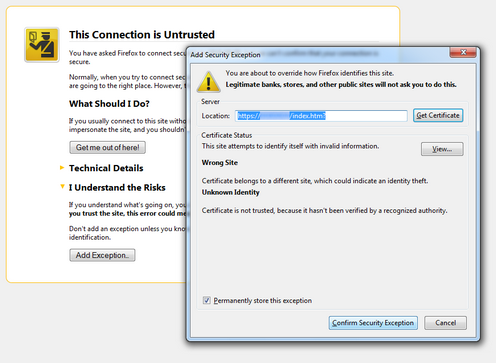Collapse the I Understand the Risks section
Viewport: 496px width, 363px height.
coord(62,187)
